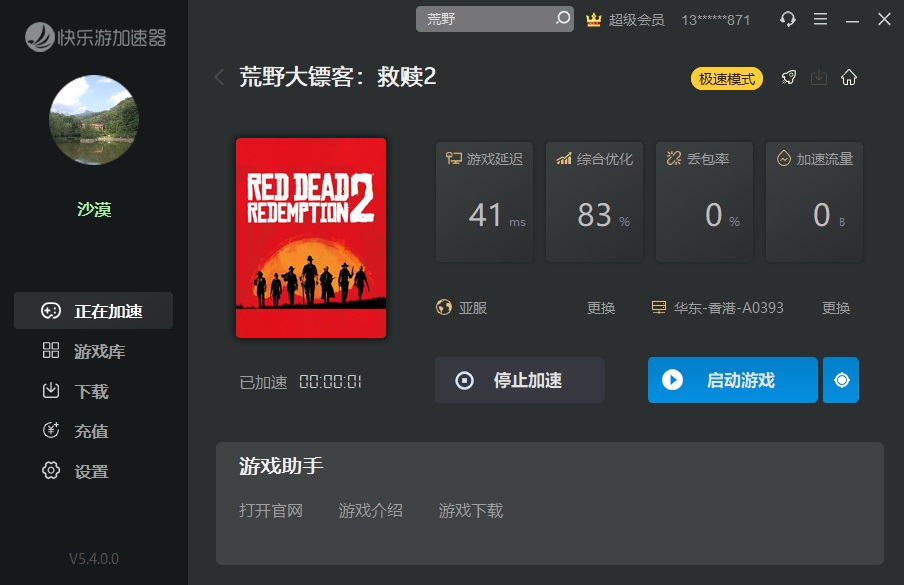Click the 综合优化 83% card
The width and height of the screenshot is (904, 585).
click(594, 202)
